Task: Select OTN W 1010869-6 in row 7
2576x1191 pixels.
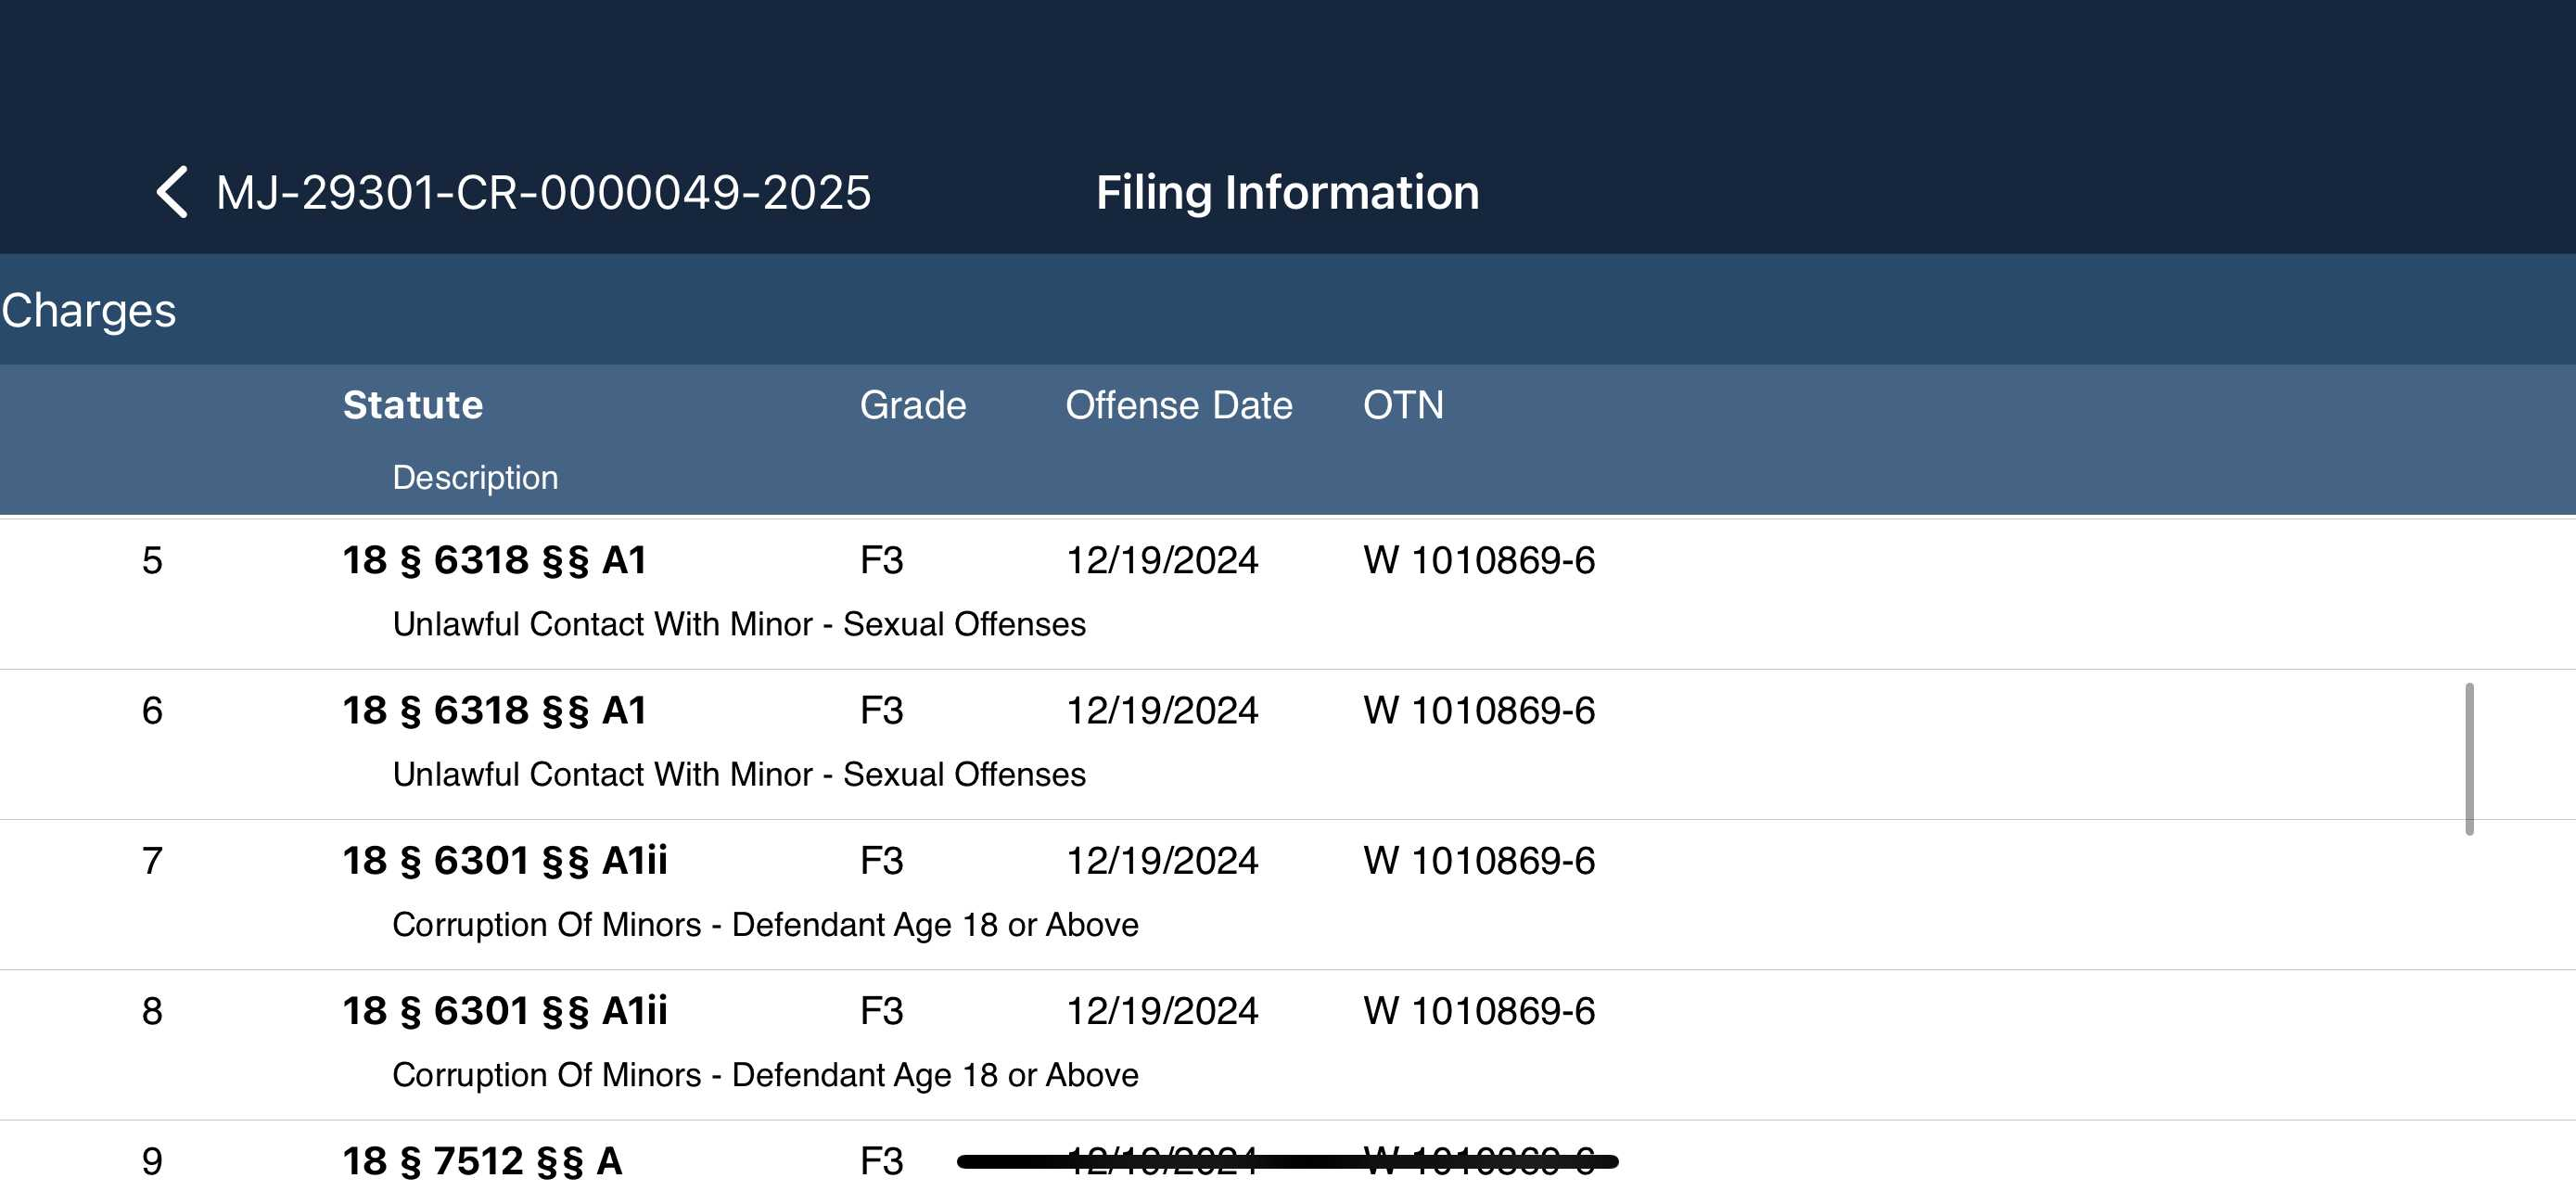Action: click(x=1478, y=861)
